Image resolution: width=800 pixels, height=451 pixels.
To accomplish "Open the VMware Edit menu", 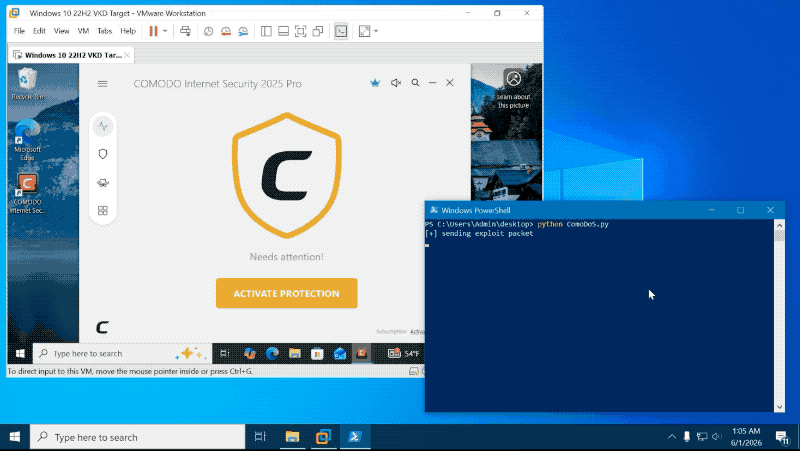I will tap(39, 31).
